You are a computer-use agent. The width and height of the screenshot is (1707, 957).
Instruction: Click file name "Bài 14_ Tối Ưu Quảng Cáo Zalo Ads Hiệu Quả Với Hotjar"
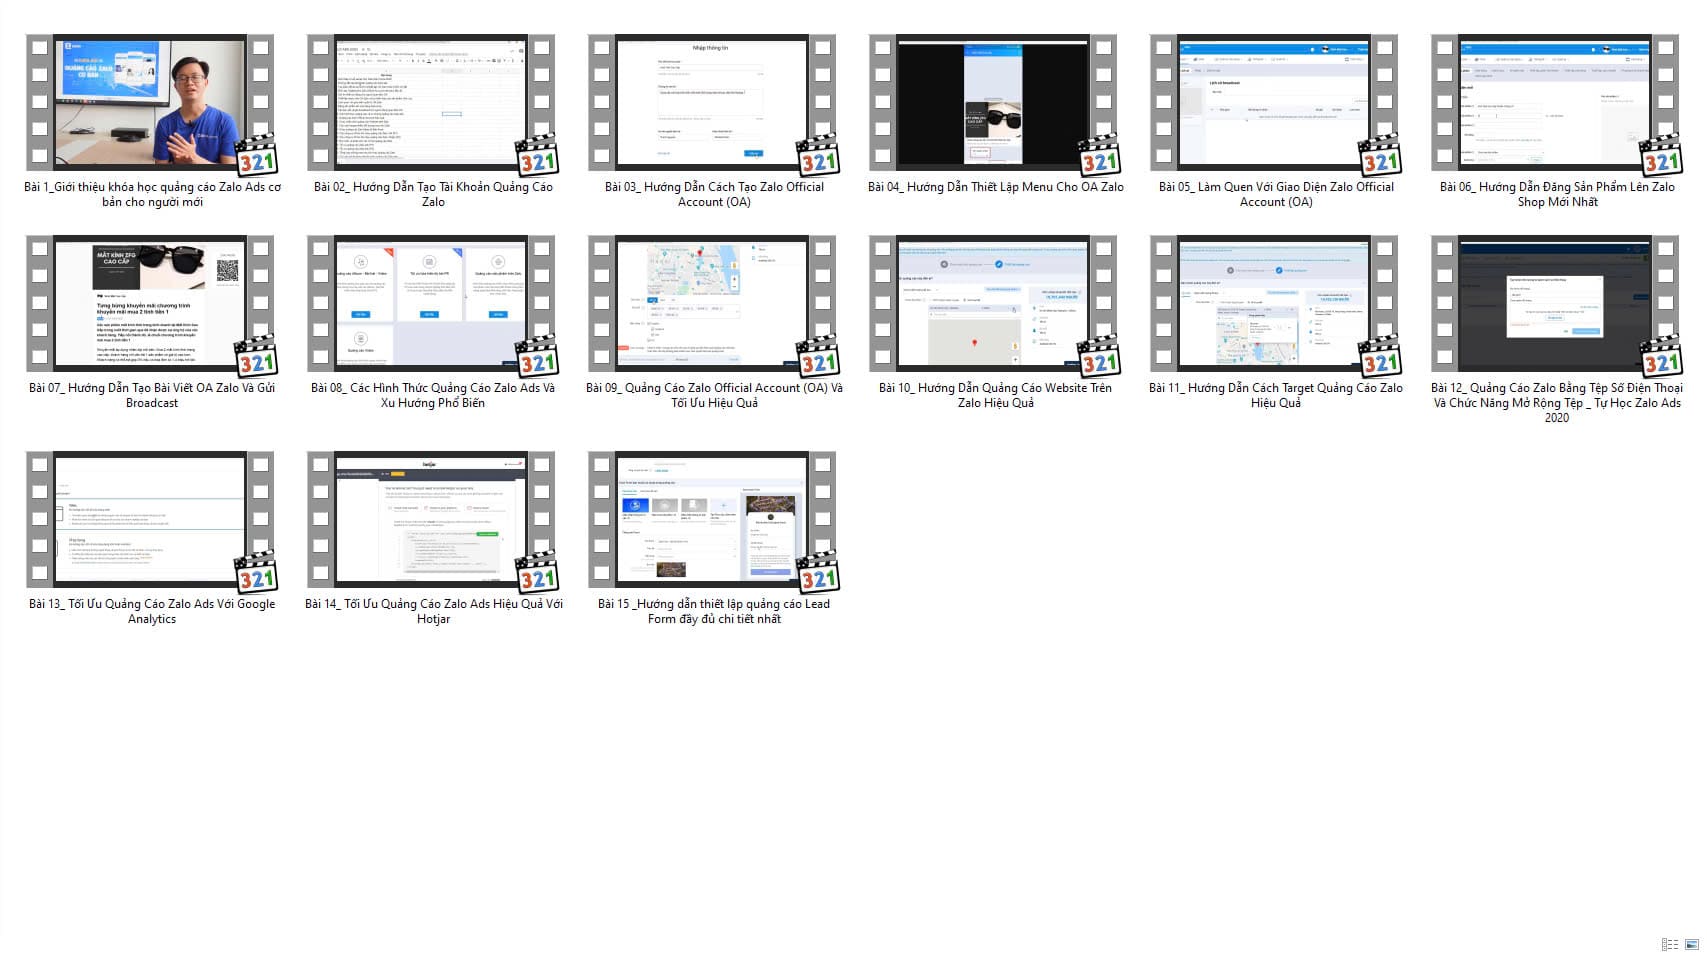click(x=433, y=611)
